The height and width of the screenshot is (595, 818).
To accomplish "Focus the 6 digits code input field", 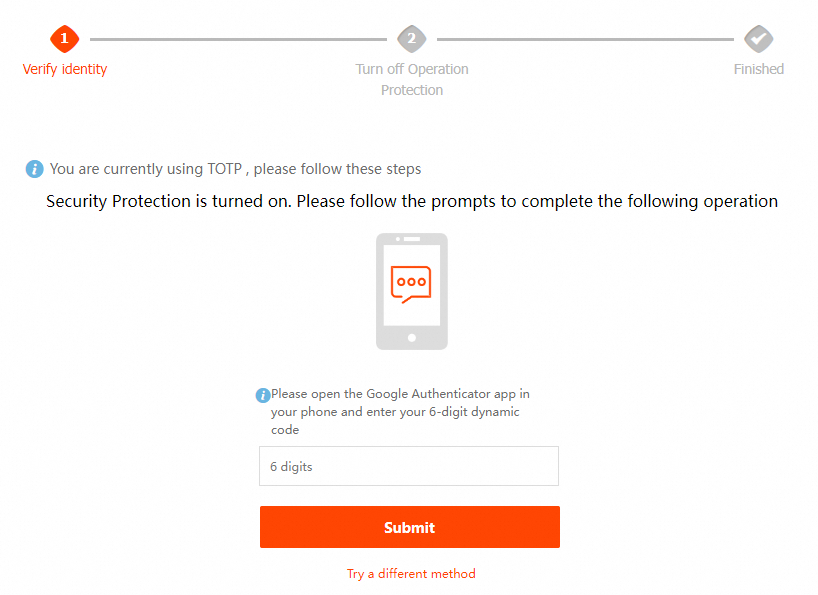I will pyautogui.click(x=408, y=466).
